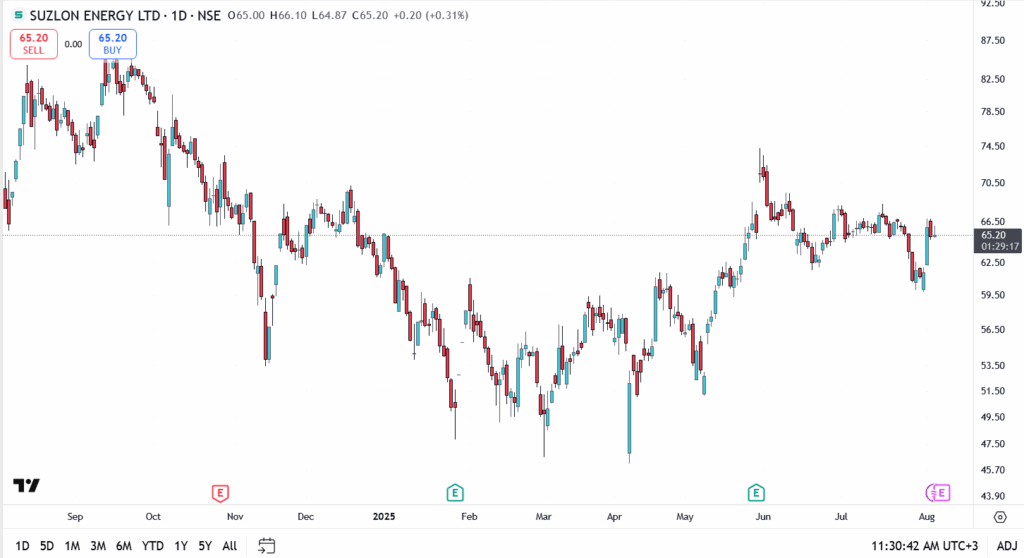This screenshot has height=558, width=1024.
Task: Open the go-to-date calendar icon
Action: tap(266, 546)
